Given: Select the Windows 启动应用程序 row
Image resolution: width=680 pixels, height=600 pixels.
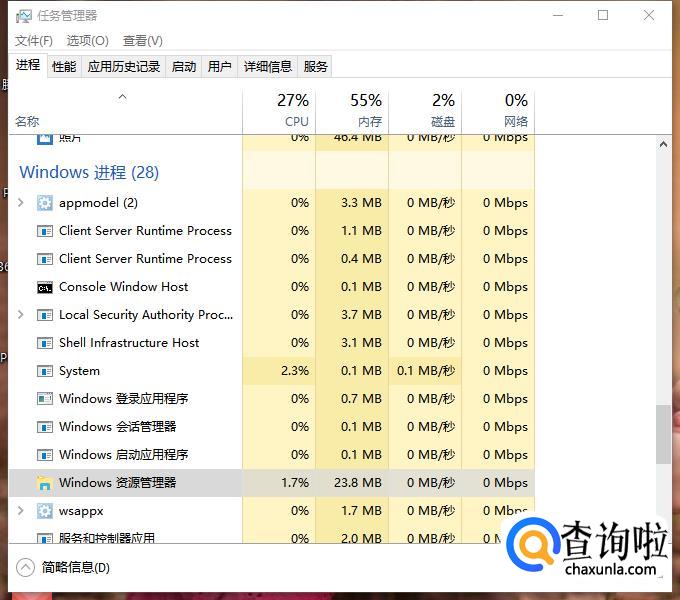Looking at the screenshot, I should (272, 455).
